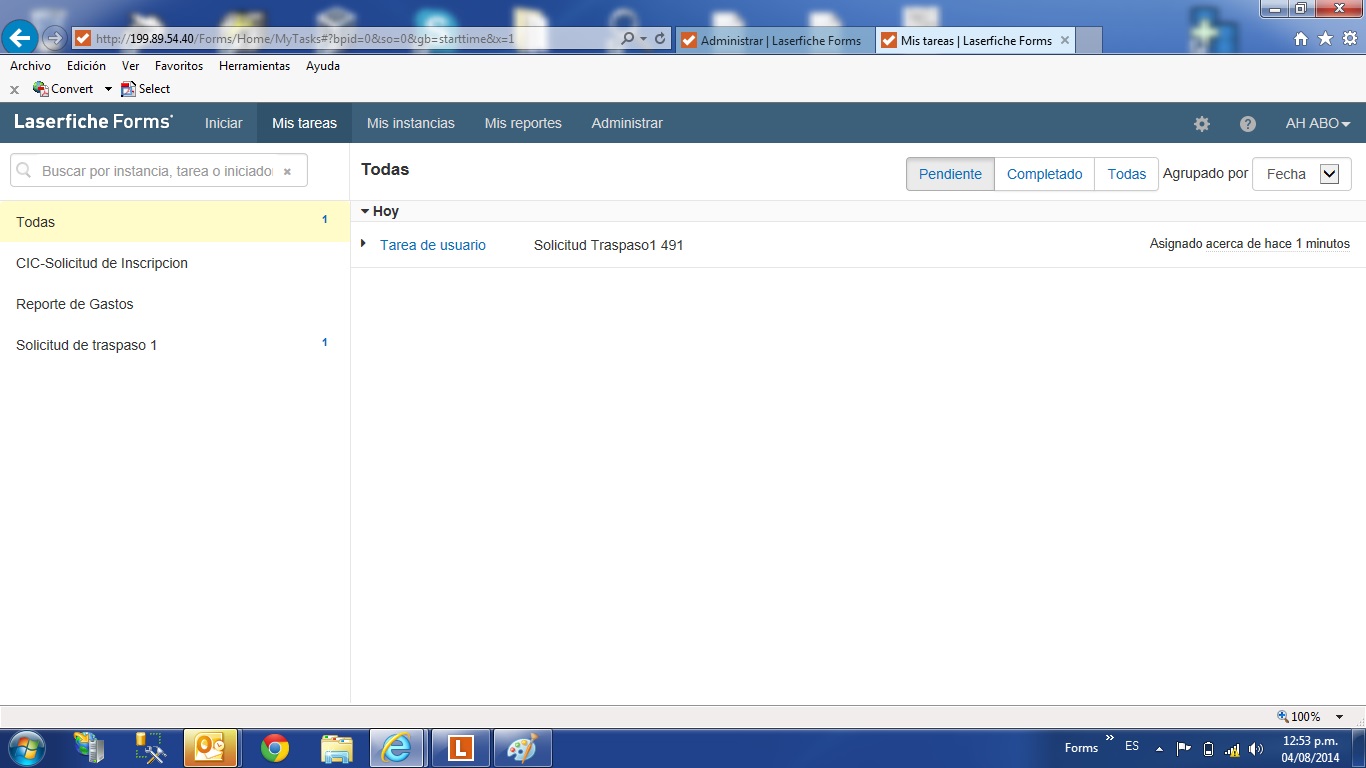Image resolution: width=1366 pixels, height=768 pixels.
Task: Open the file explorer folder taskbar icon
Action: click(337, 748)
